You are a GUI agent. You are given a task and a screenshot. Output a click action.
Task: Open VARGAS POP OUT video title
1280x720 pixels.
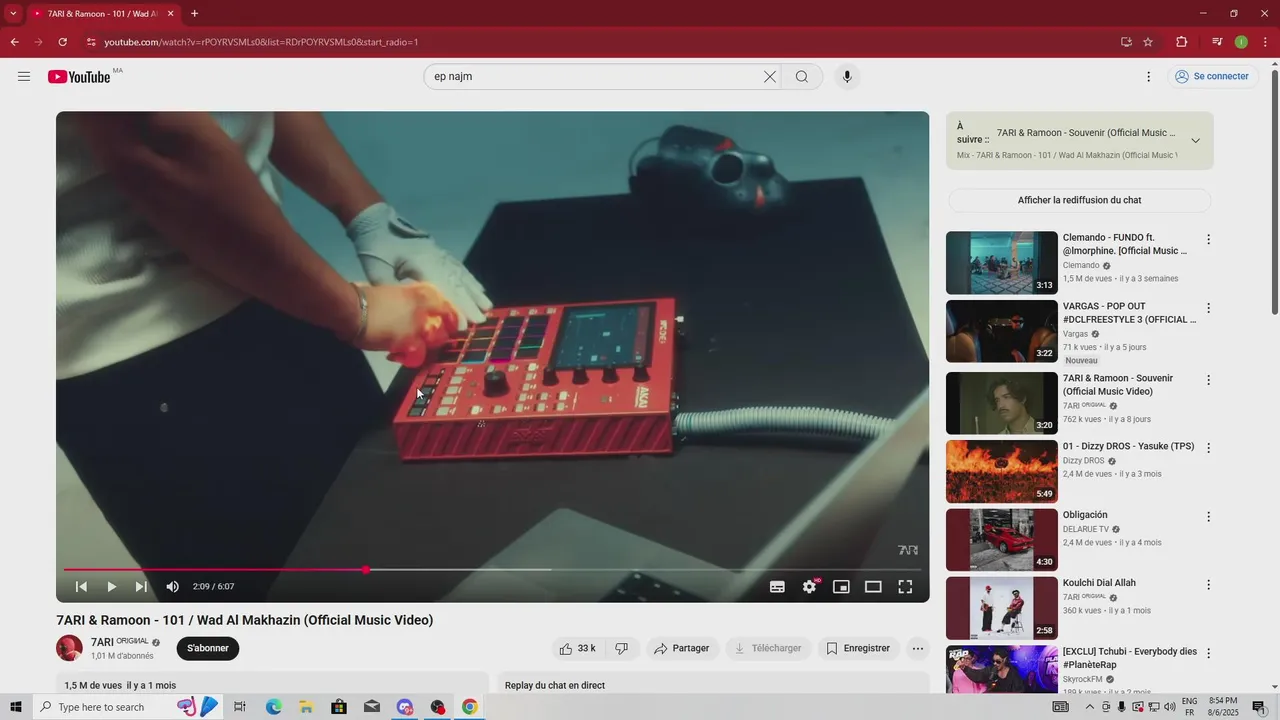tap(1129, 313)
